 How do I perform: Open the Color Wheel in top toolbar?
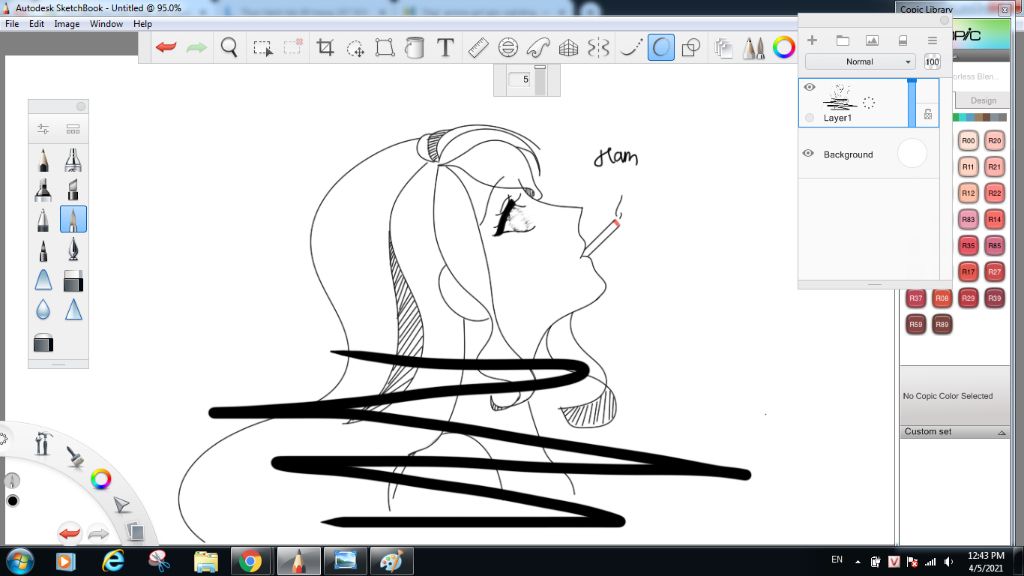pos(784,47)
